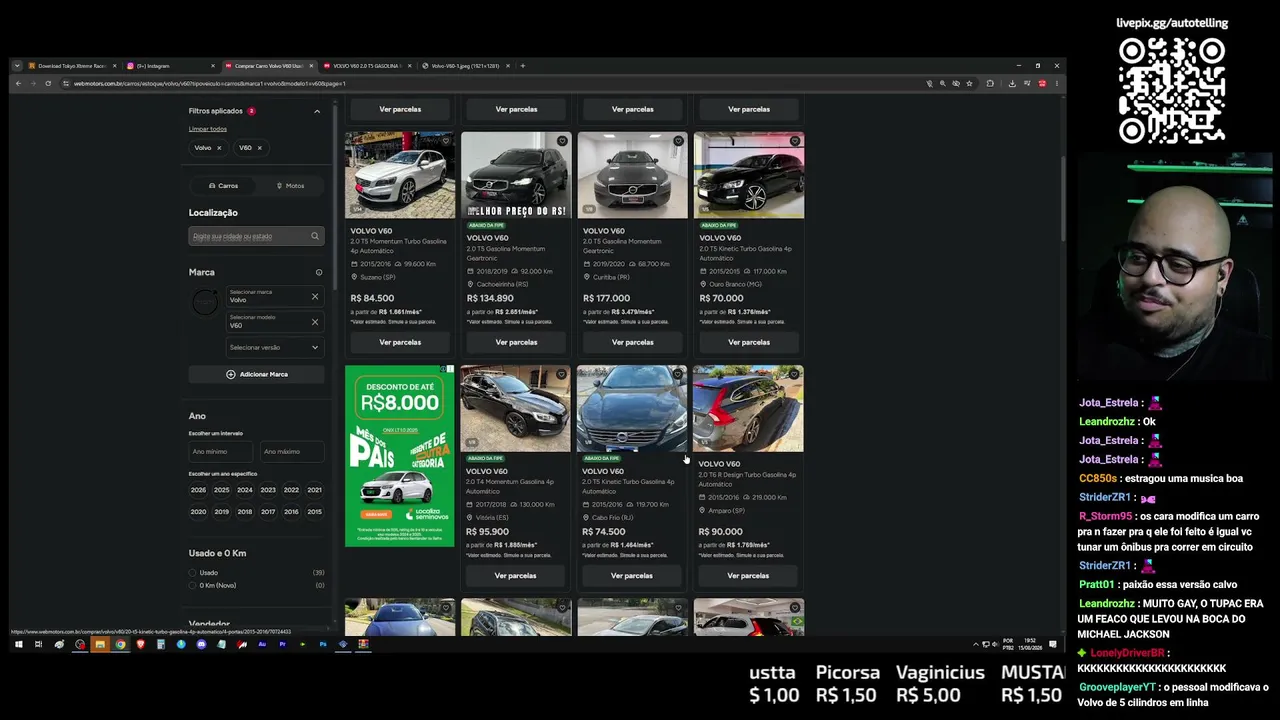The height and width of the screenshot is (720, 1280).
Task: Open Photoshop from the taskbar
Action: [x=323, y=644]
